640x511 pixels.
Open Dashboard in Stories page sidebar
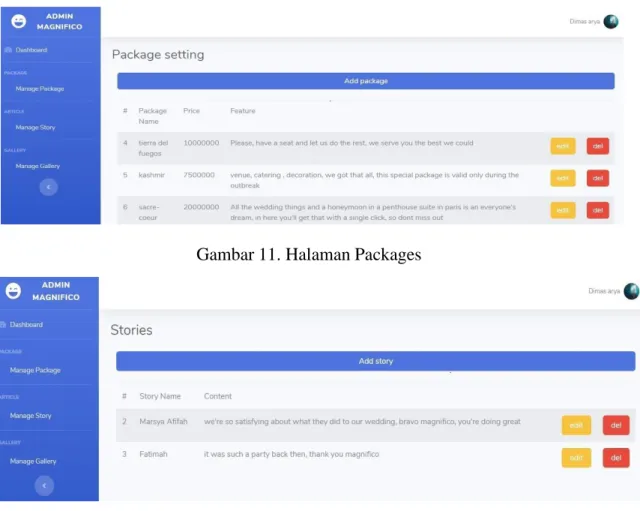point(26,324)
